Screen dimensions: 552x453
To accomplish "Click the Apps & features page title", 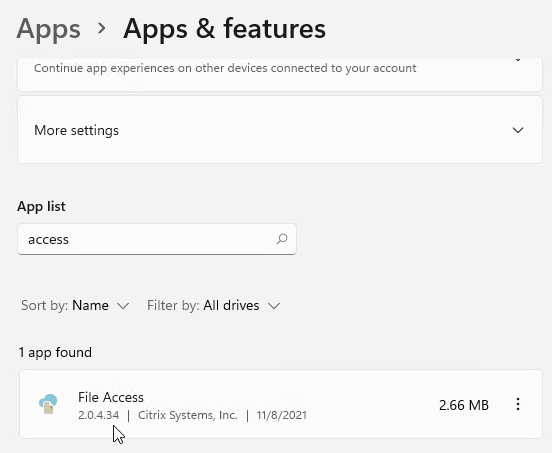I will [224, 29].
